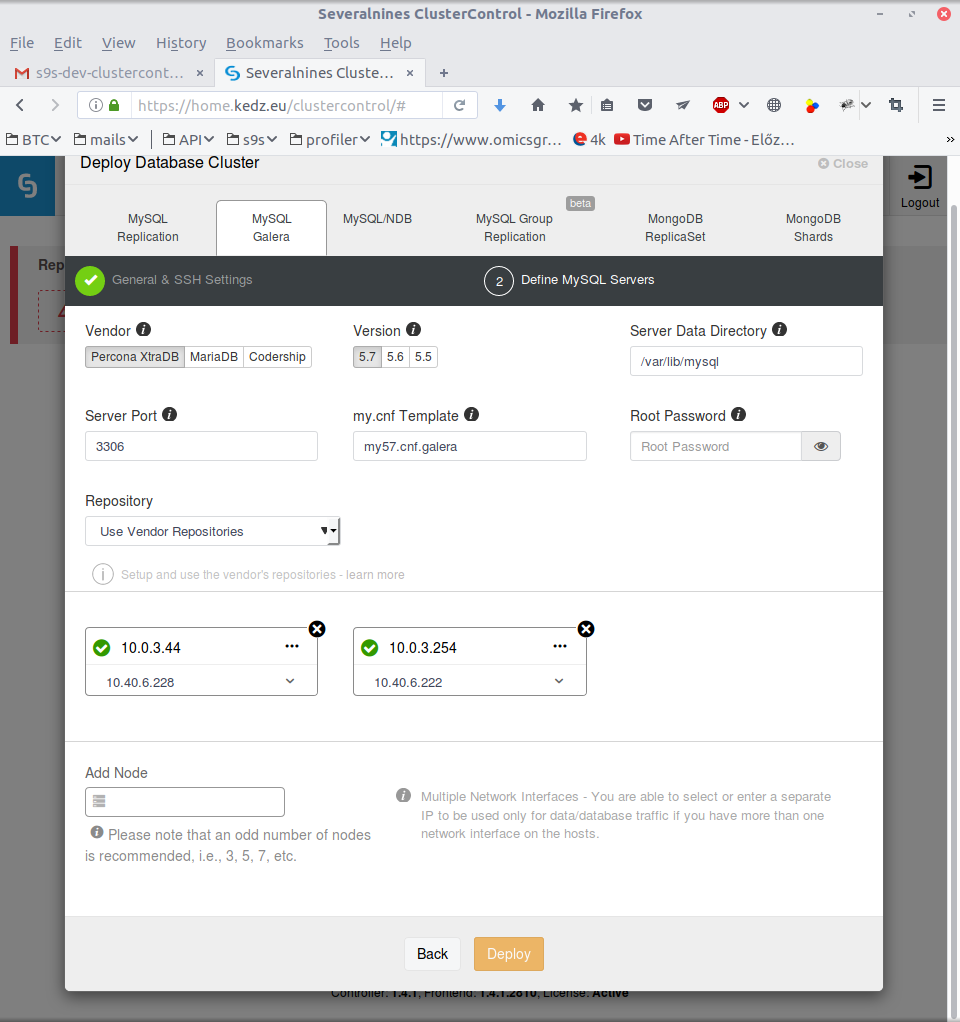Click the Firefox home icon
This screenshot has height=1022, width=960.
pos(538,105)
